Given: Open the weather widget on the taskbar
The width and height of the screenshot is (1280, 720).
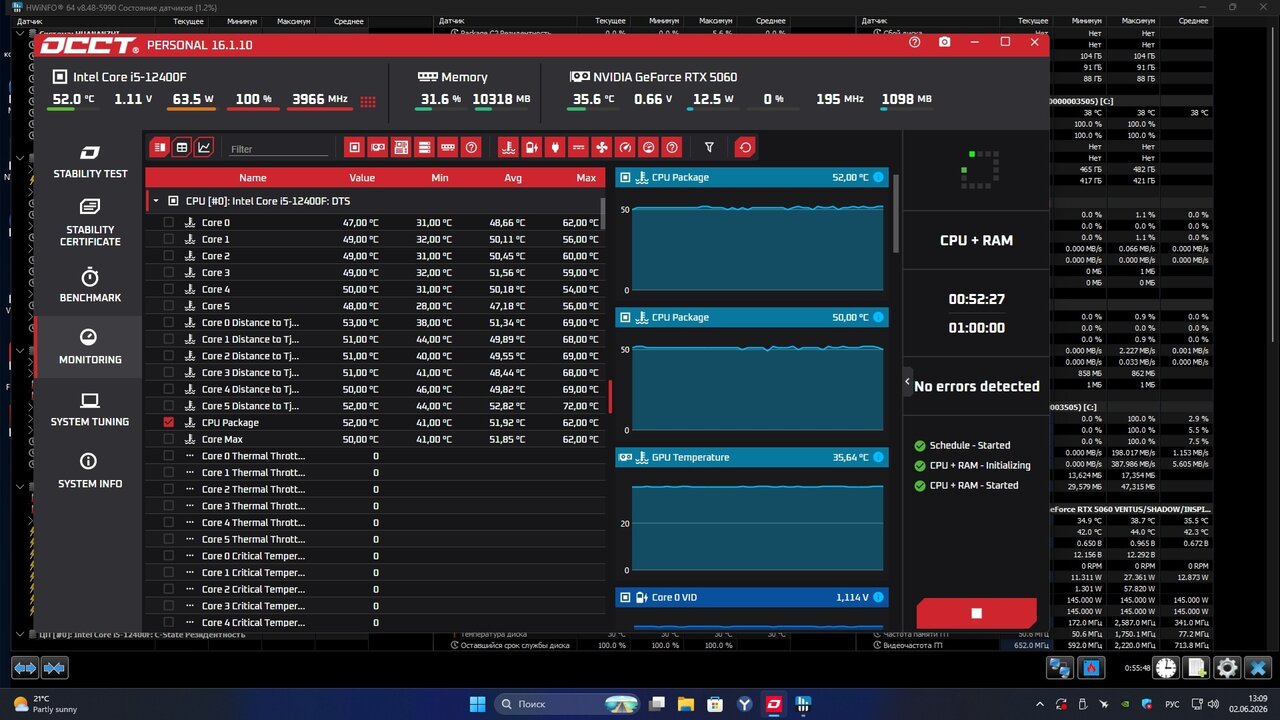Looking at the screenshot, I should tap(45, 703).
